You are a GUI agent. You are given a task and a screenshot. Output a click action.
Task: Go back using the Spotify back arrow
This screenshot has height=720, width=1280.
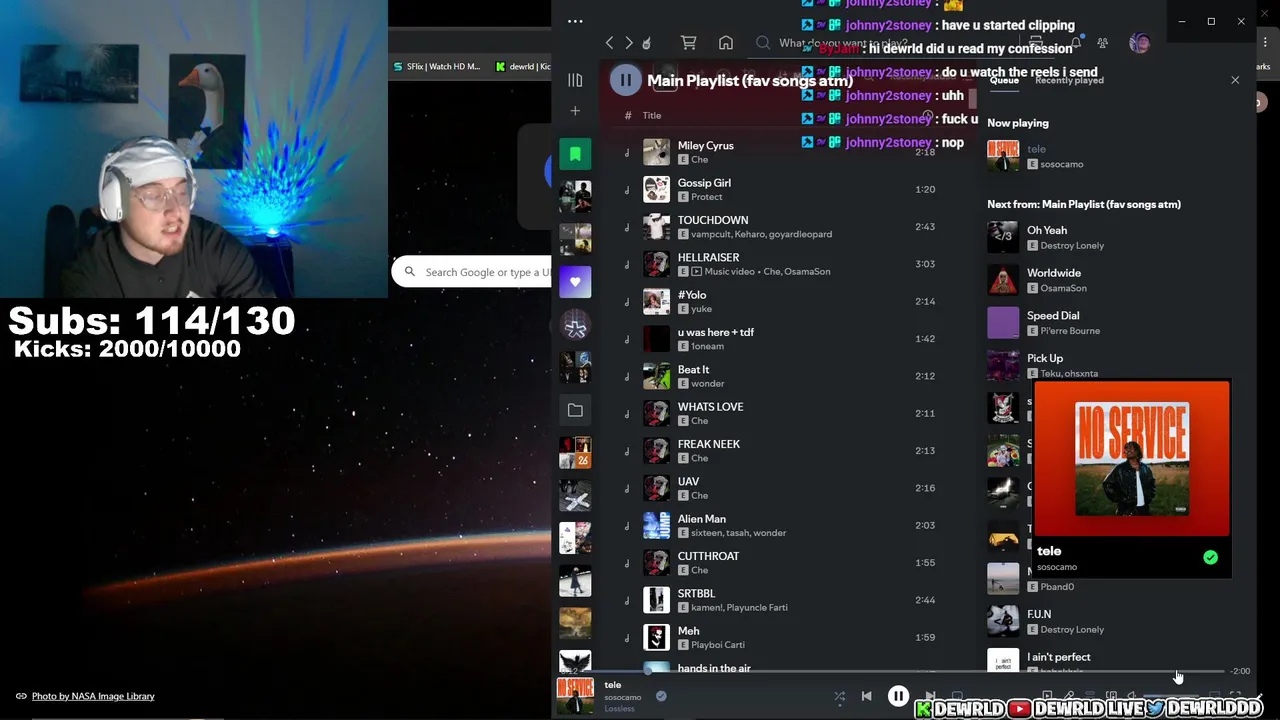tap(609, 43)
